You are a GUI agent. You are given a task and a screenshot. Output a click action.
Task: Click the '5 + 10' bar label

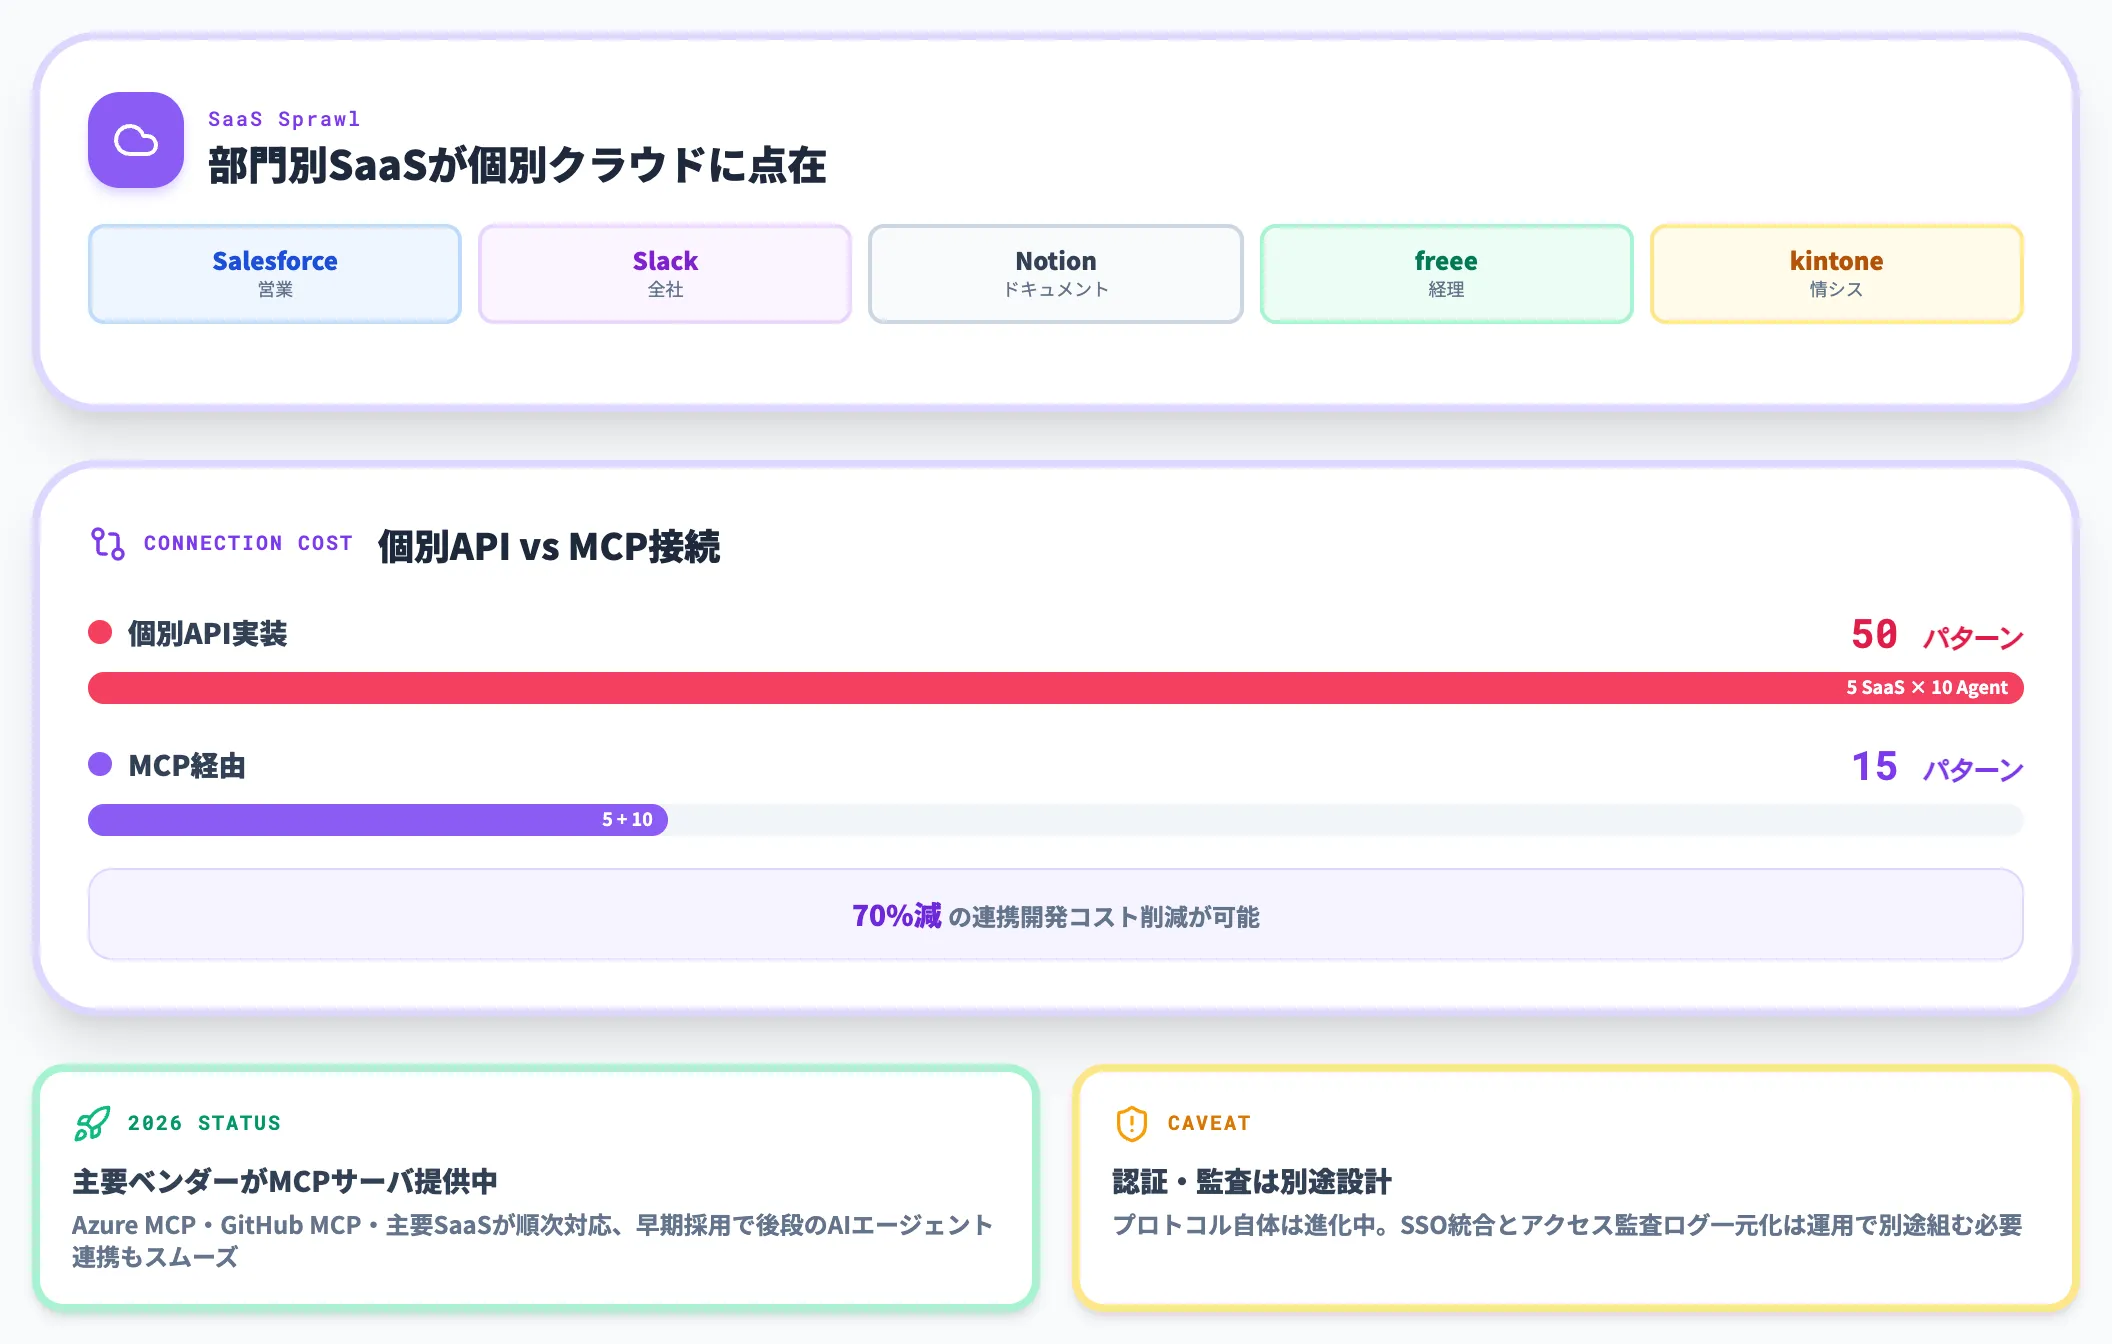coord(627,820)
